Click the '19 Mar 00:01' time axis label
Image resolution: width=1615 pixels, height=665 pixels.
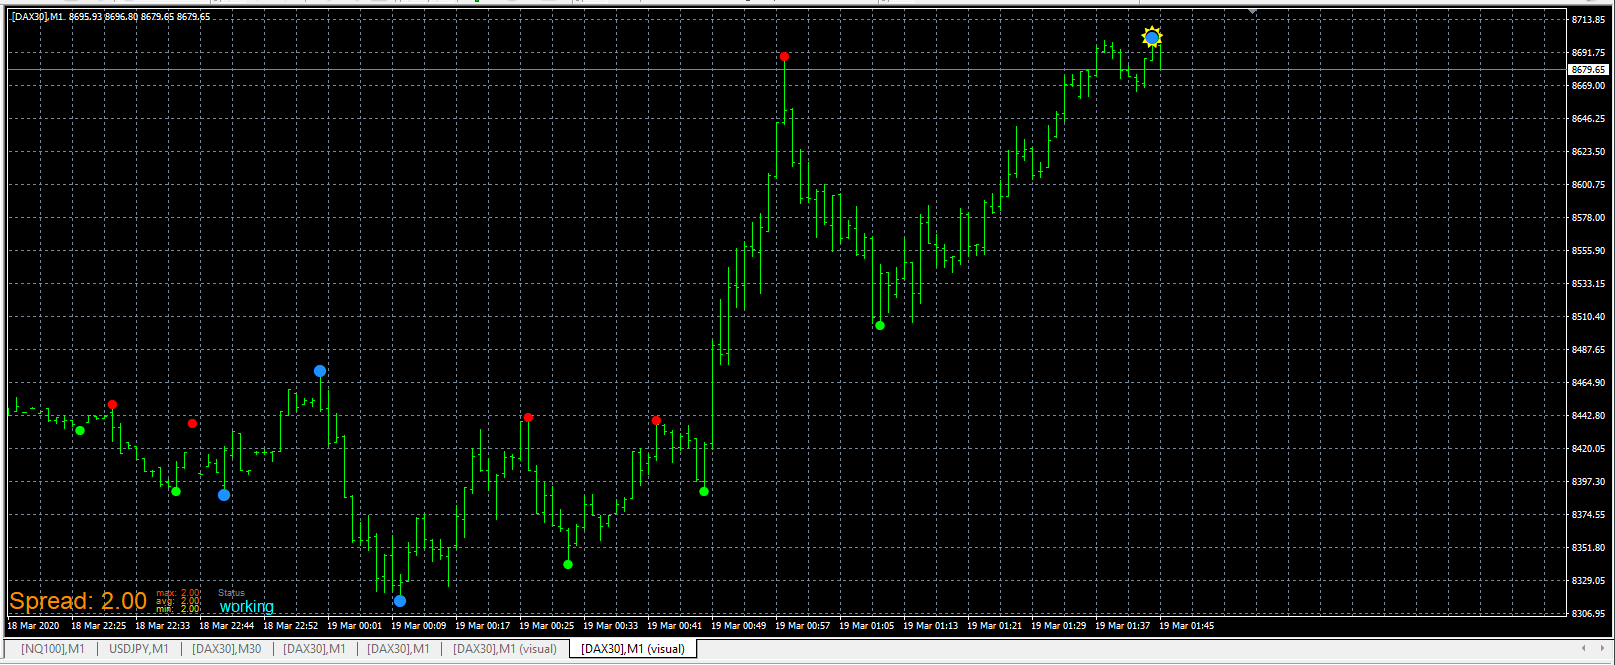point(354,626)
